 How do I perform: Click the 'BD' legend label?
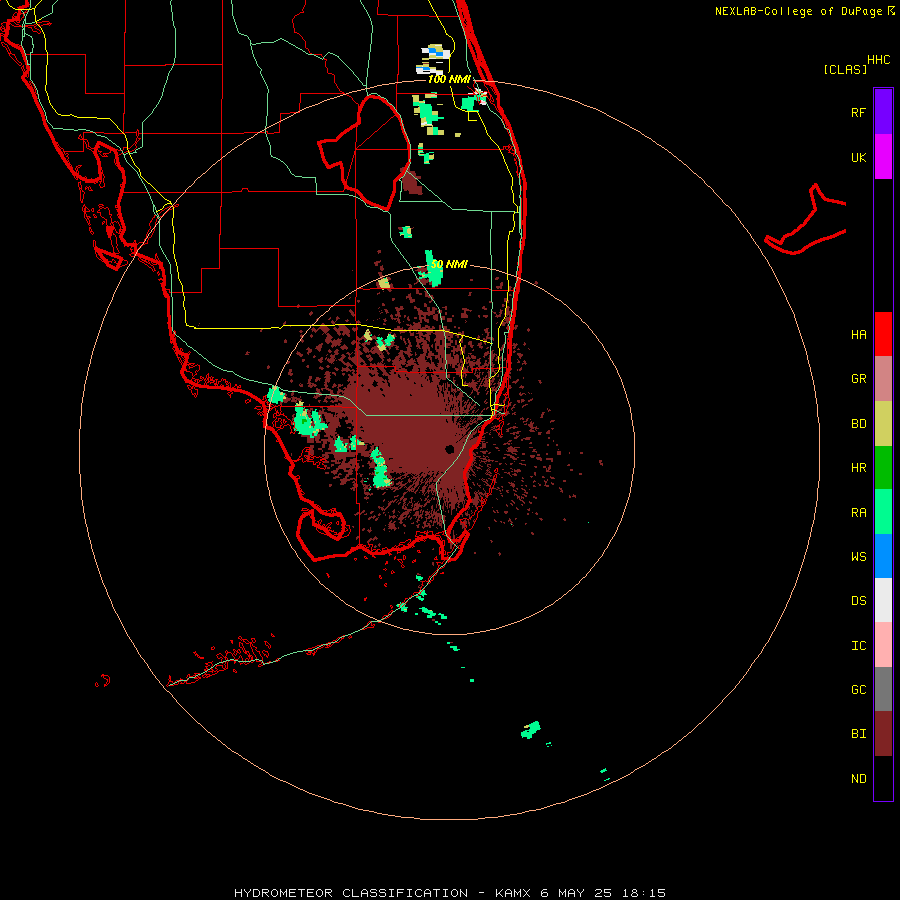(x=858, y=424)
